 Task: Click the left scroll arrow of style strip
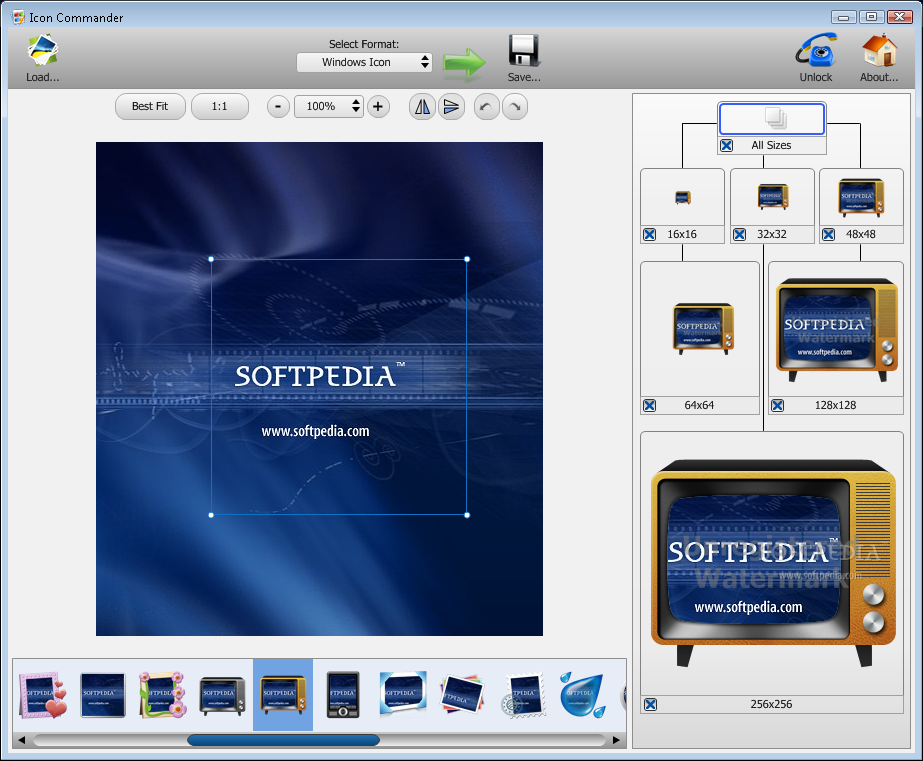(x=22, y=740)
